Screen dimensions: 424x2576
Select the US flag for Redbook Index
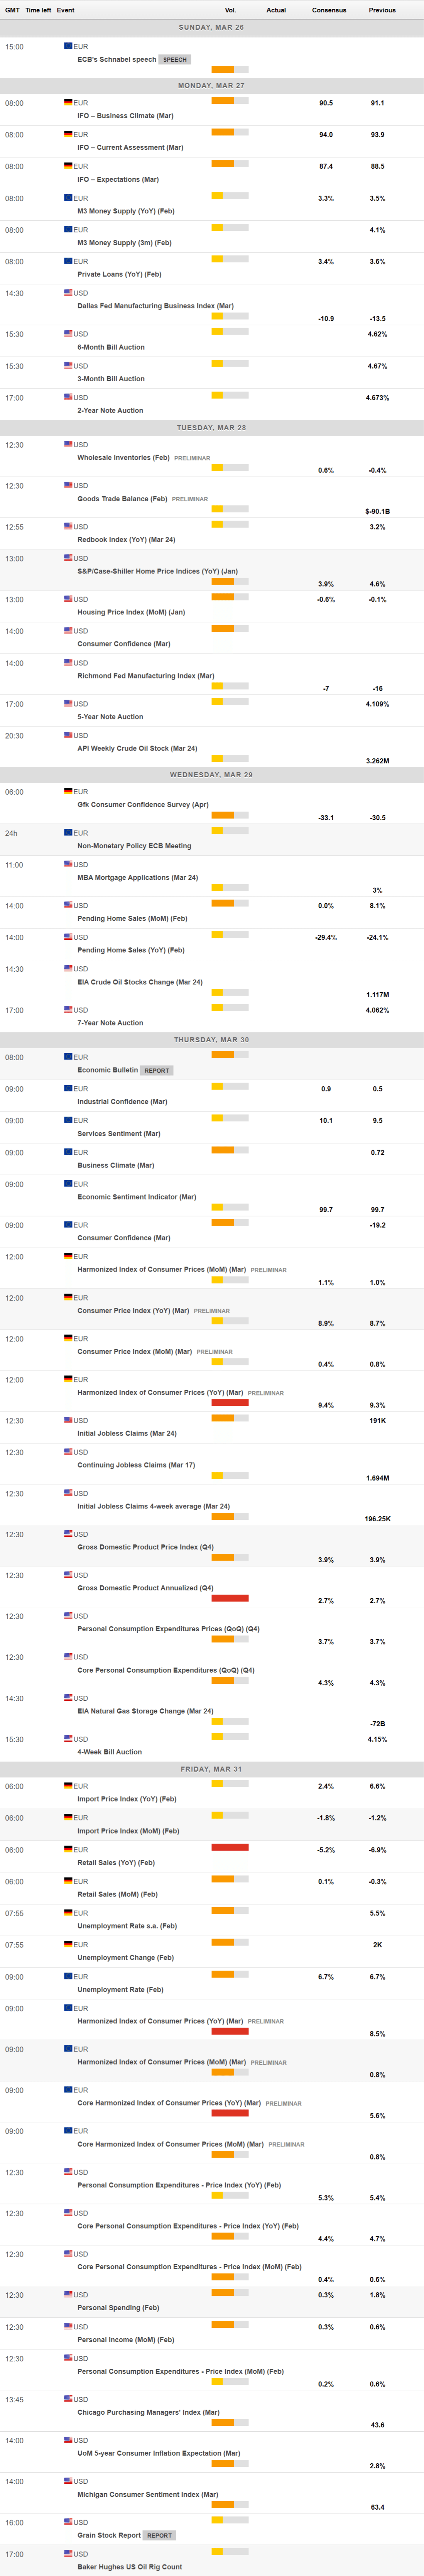[68, 526]
